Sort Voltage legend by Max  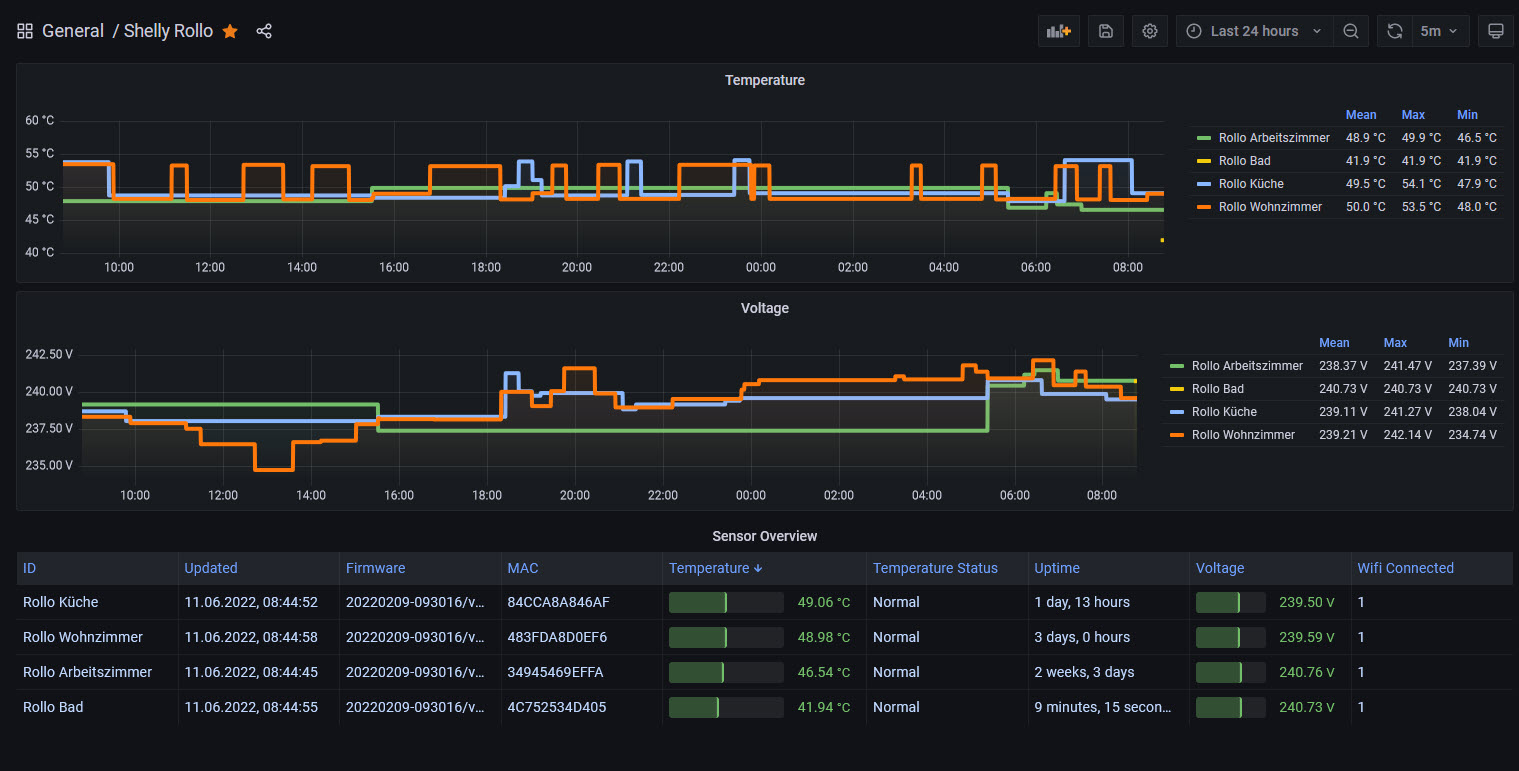[x=1395, y=343]
